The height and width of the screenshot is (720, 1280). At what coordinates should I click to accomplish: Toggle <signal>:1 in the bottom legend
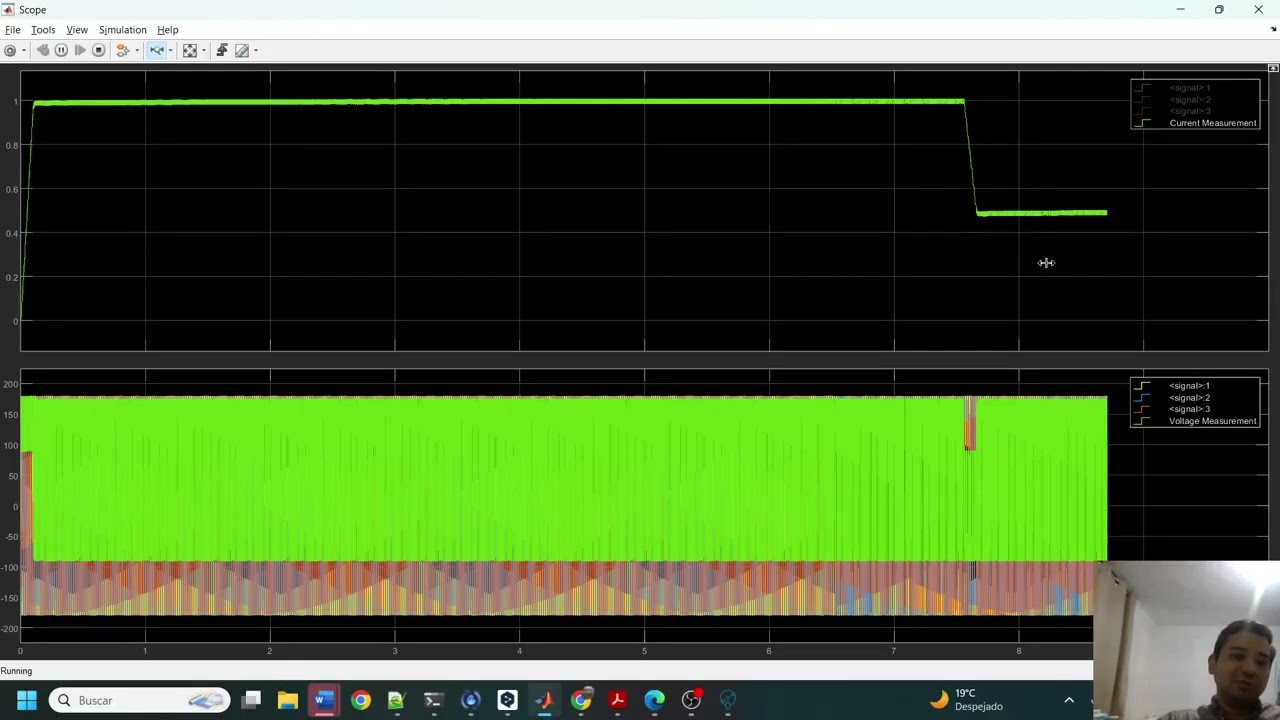click(x=1189, y=386)
